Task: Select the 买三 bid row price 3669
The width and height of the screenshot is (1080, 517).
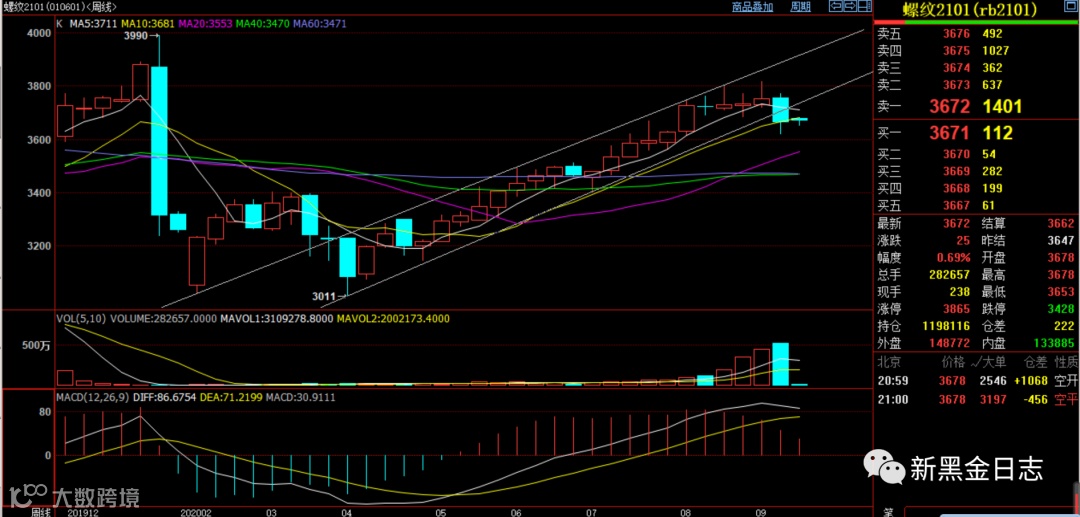Action: [958, 171]
